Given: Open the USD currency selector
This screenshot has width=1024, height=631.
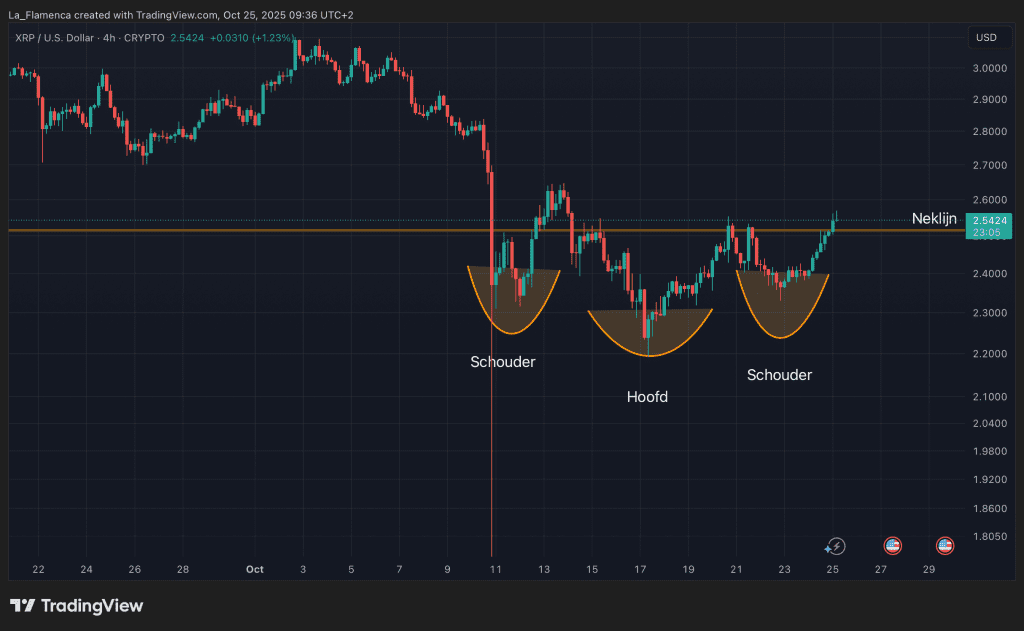Looking at the screenshot, I should [986, 38].
